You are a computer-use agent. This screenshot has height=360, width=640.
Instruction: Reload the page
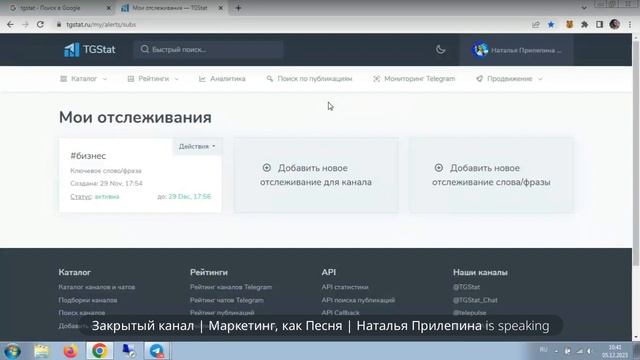(40, 24)
